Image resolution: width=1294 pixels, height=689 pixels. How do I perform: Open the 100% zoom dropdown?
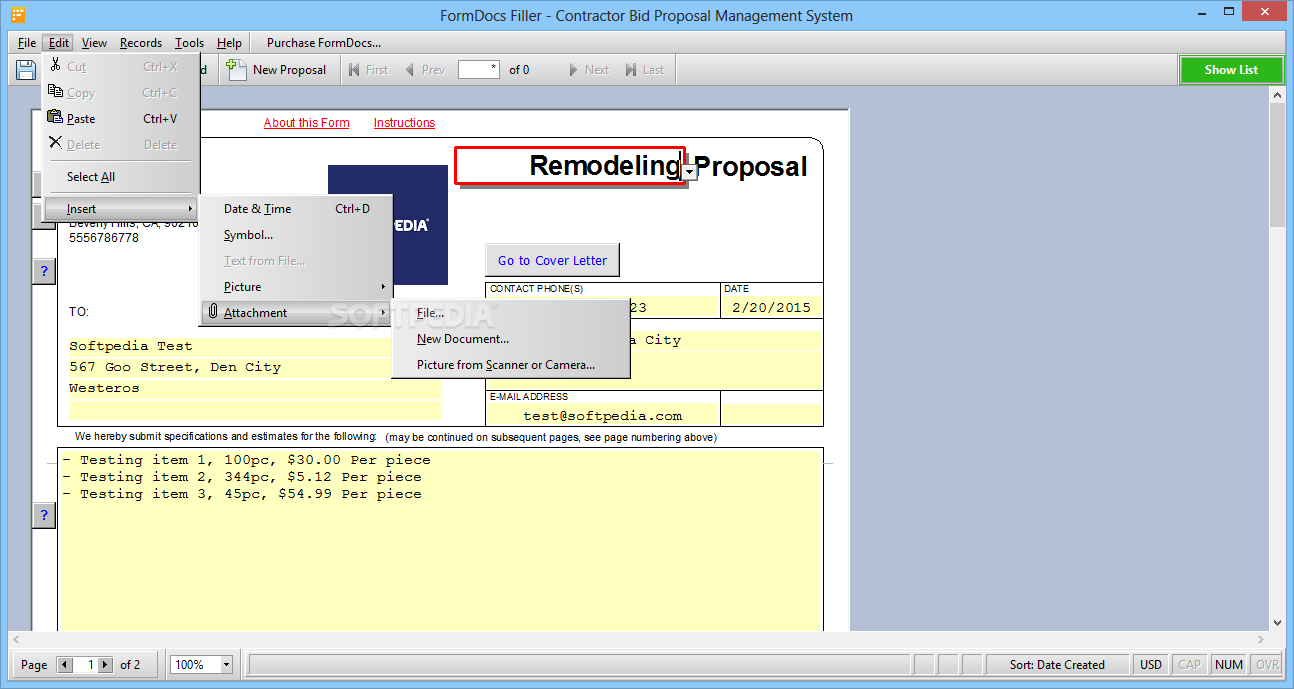226,665
